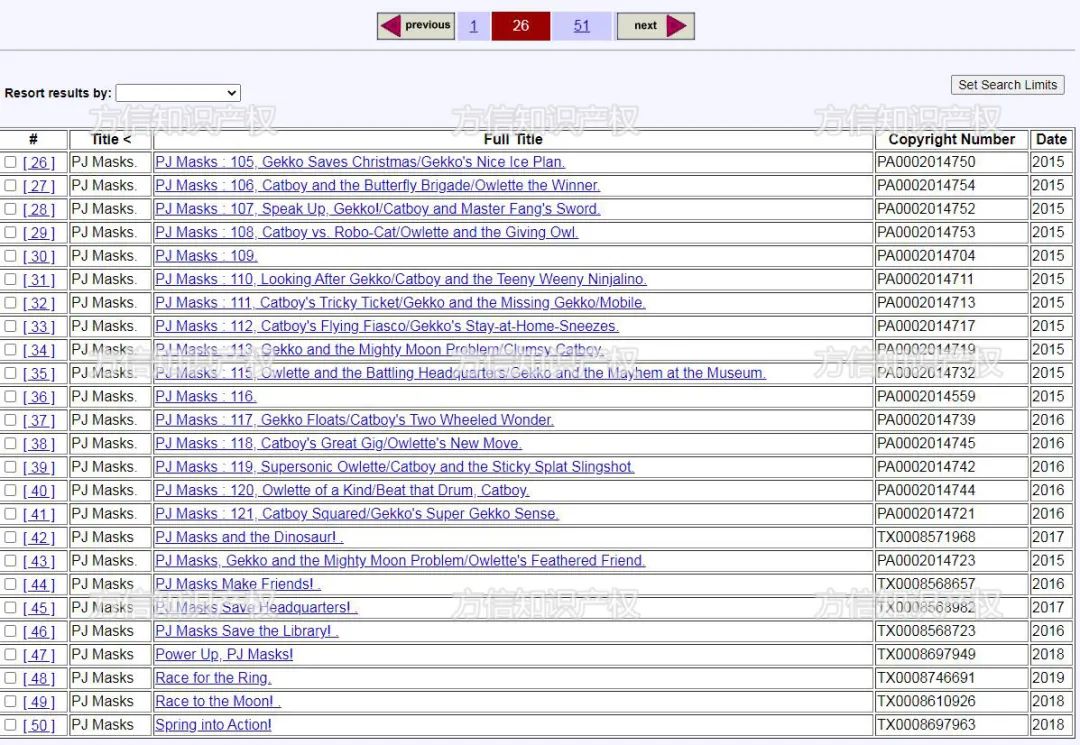Open 'PJ Masks : 108, Catboy vs. Robo-Cat' title
Viewport: 1080px width, 745px height.
click(366, 232)
